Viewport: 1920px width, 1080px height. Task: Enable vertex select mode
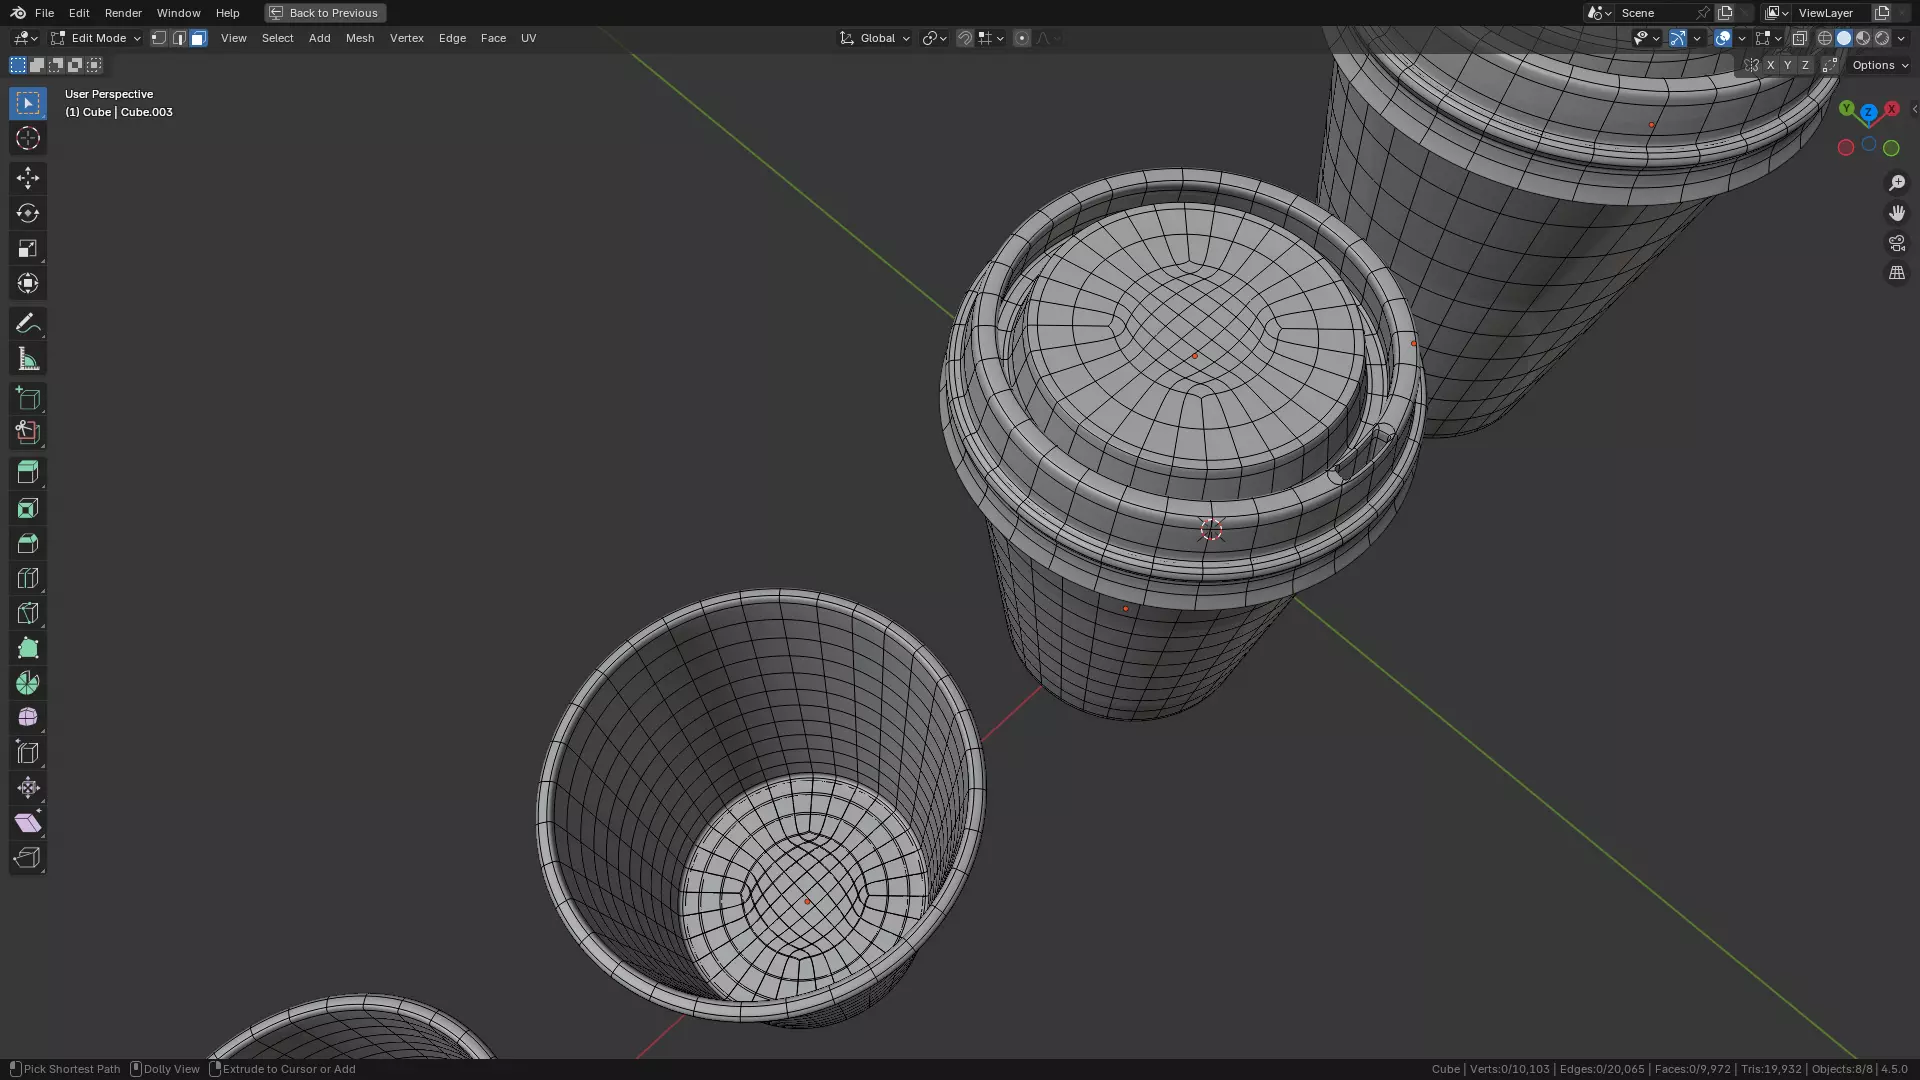coord(159,38)
